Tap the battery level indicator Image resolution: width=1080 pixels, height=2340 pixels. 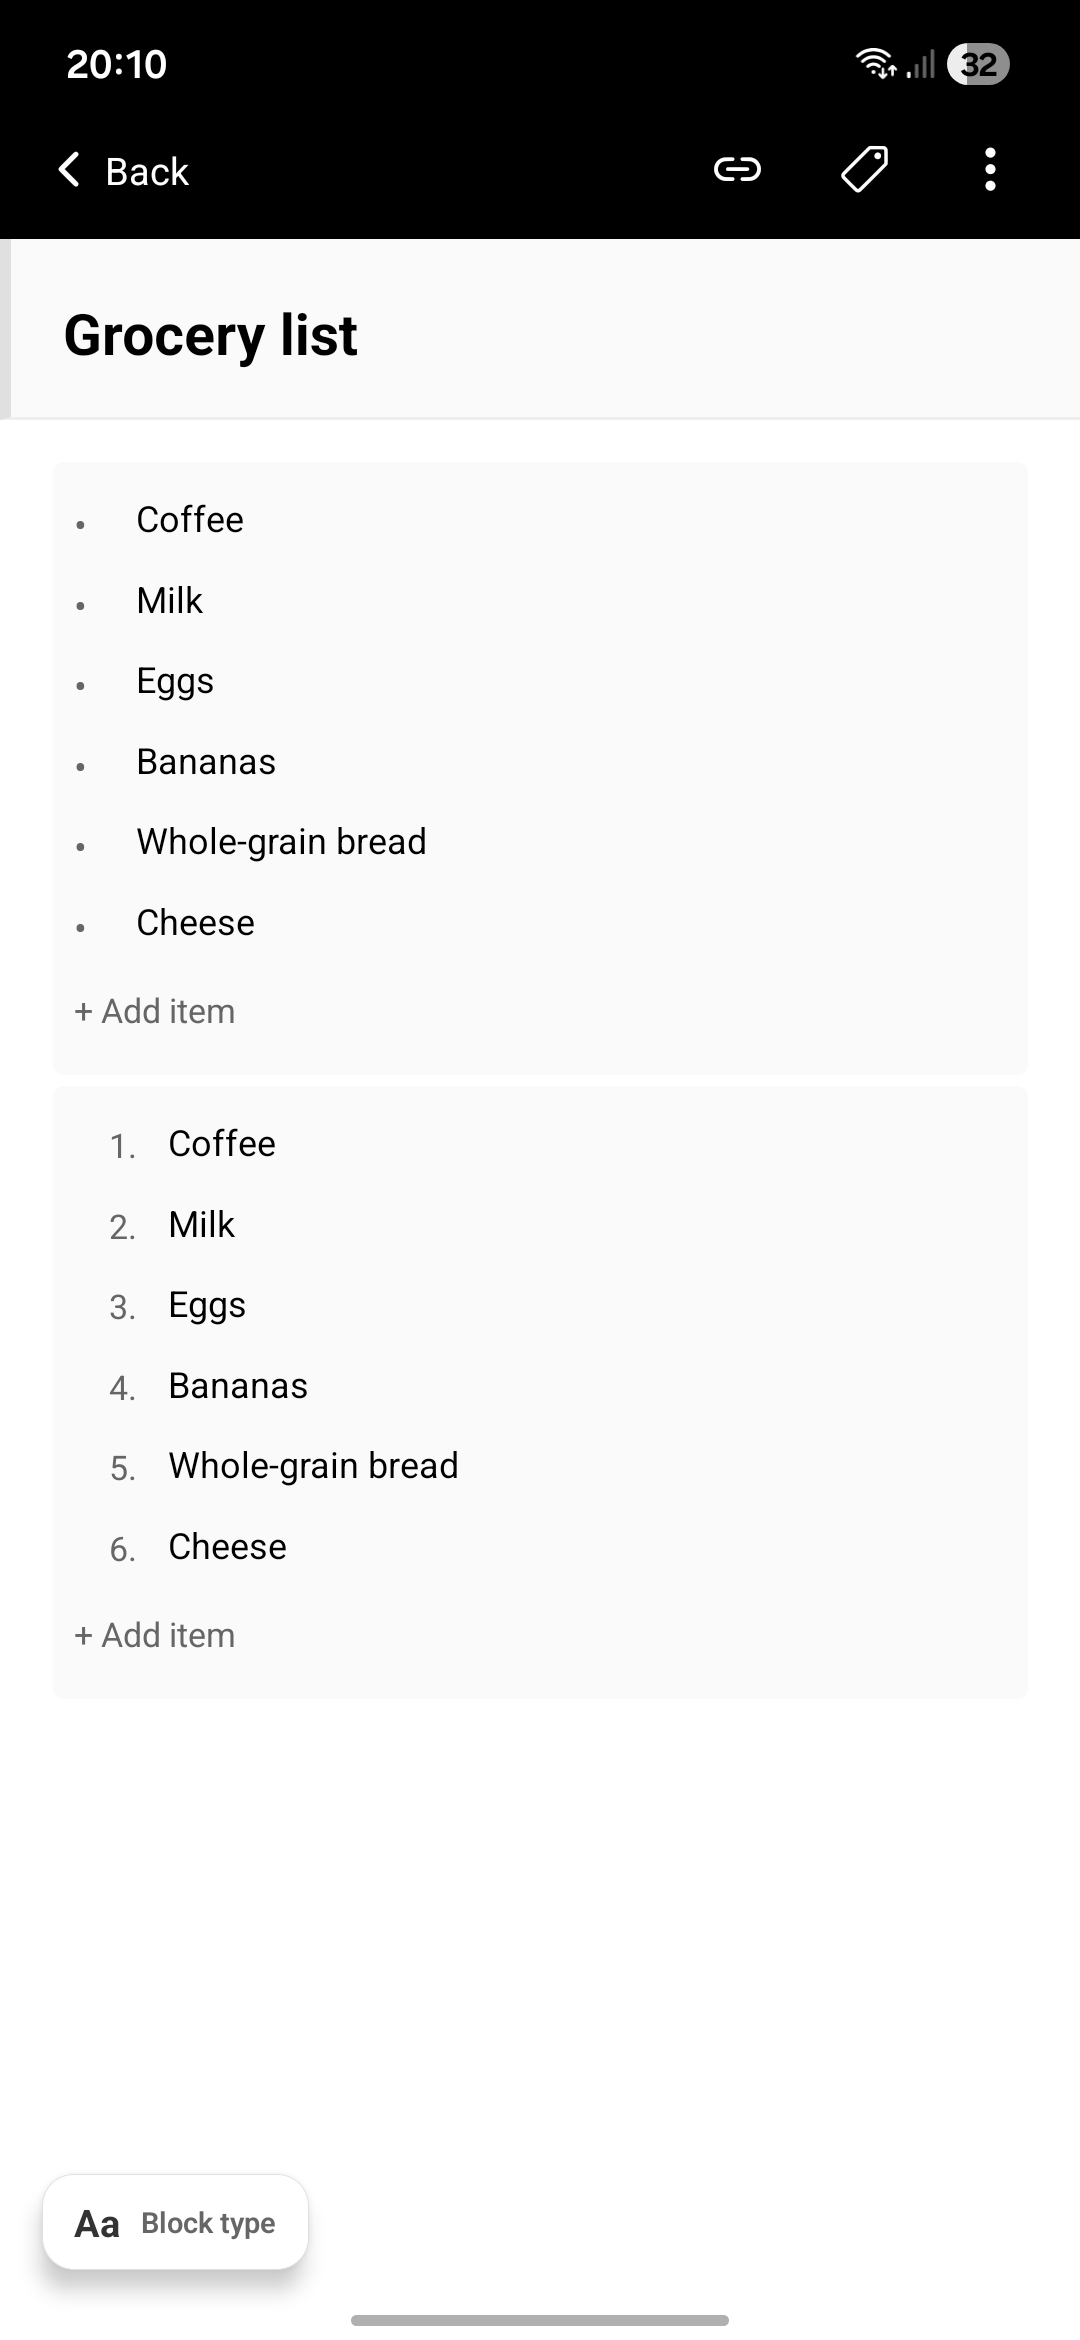(978, 64)
